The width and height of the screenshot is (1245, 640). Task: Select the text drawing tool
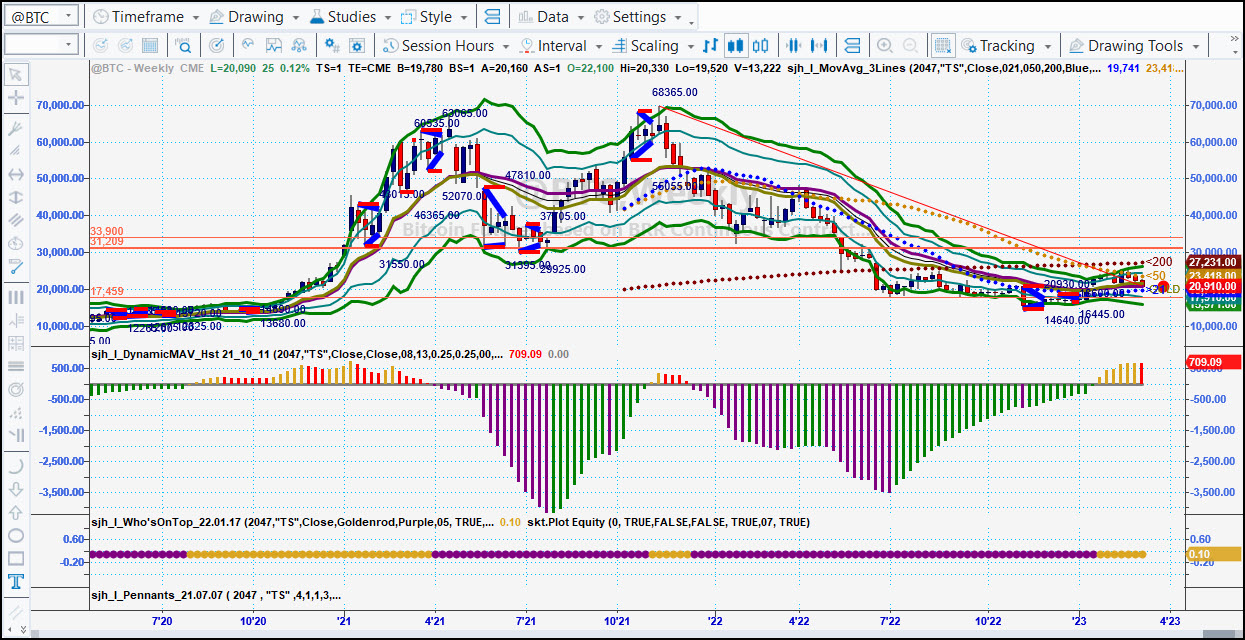16,582
